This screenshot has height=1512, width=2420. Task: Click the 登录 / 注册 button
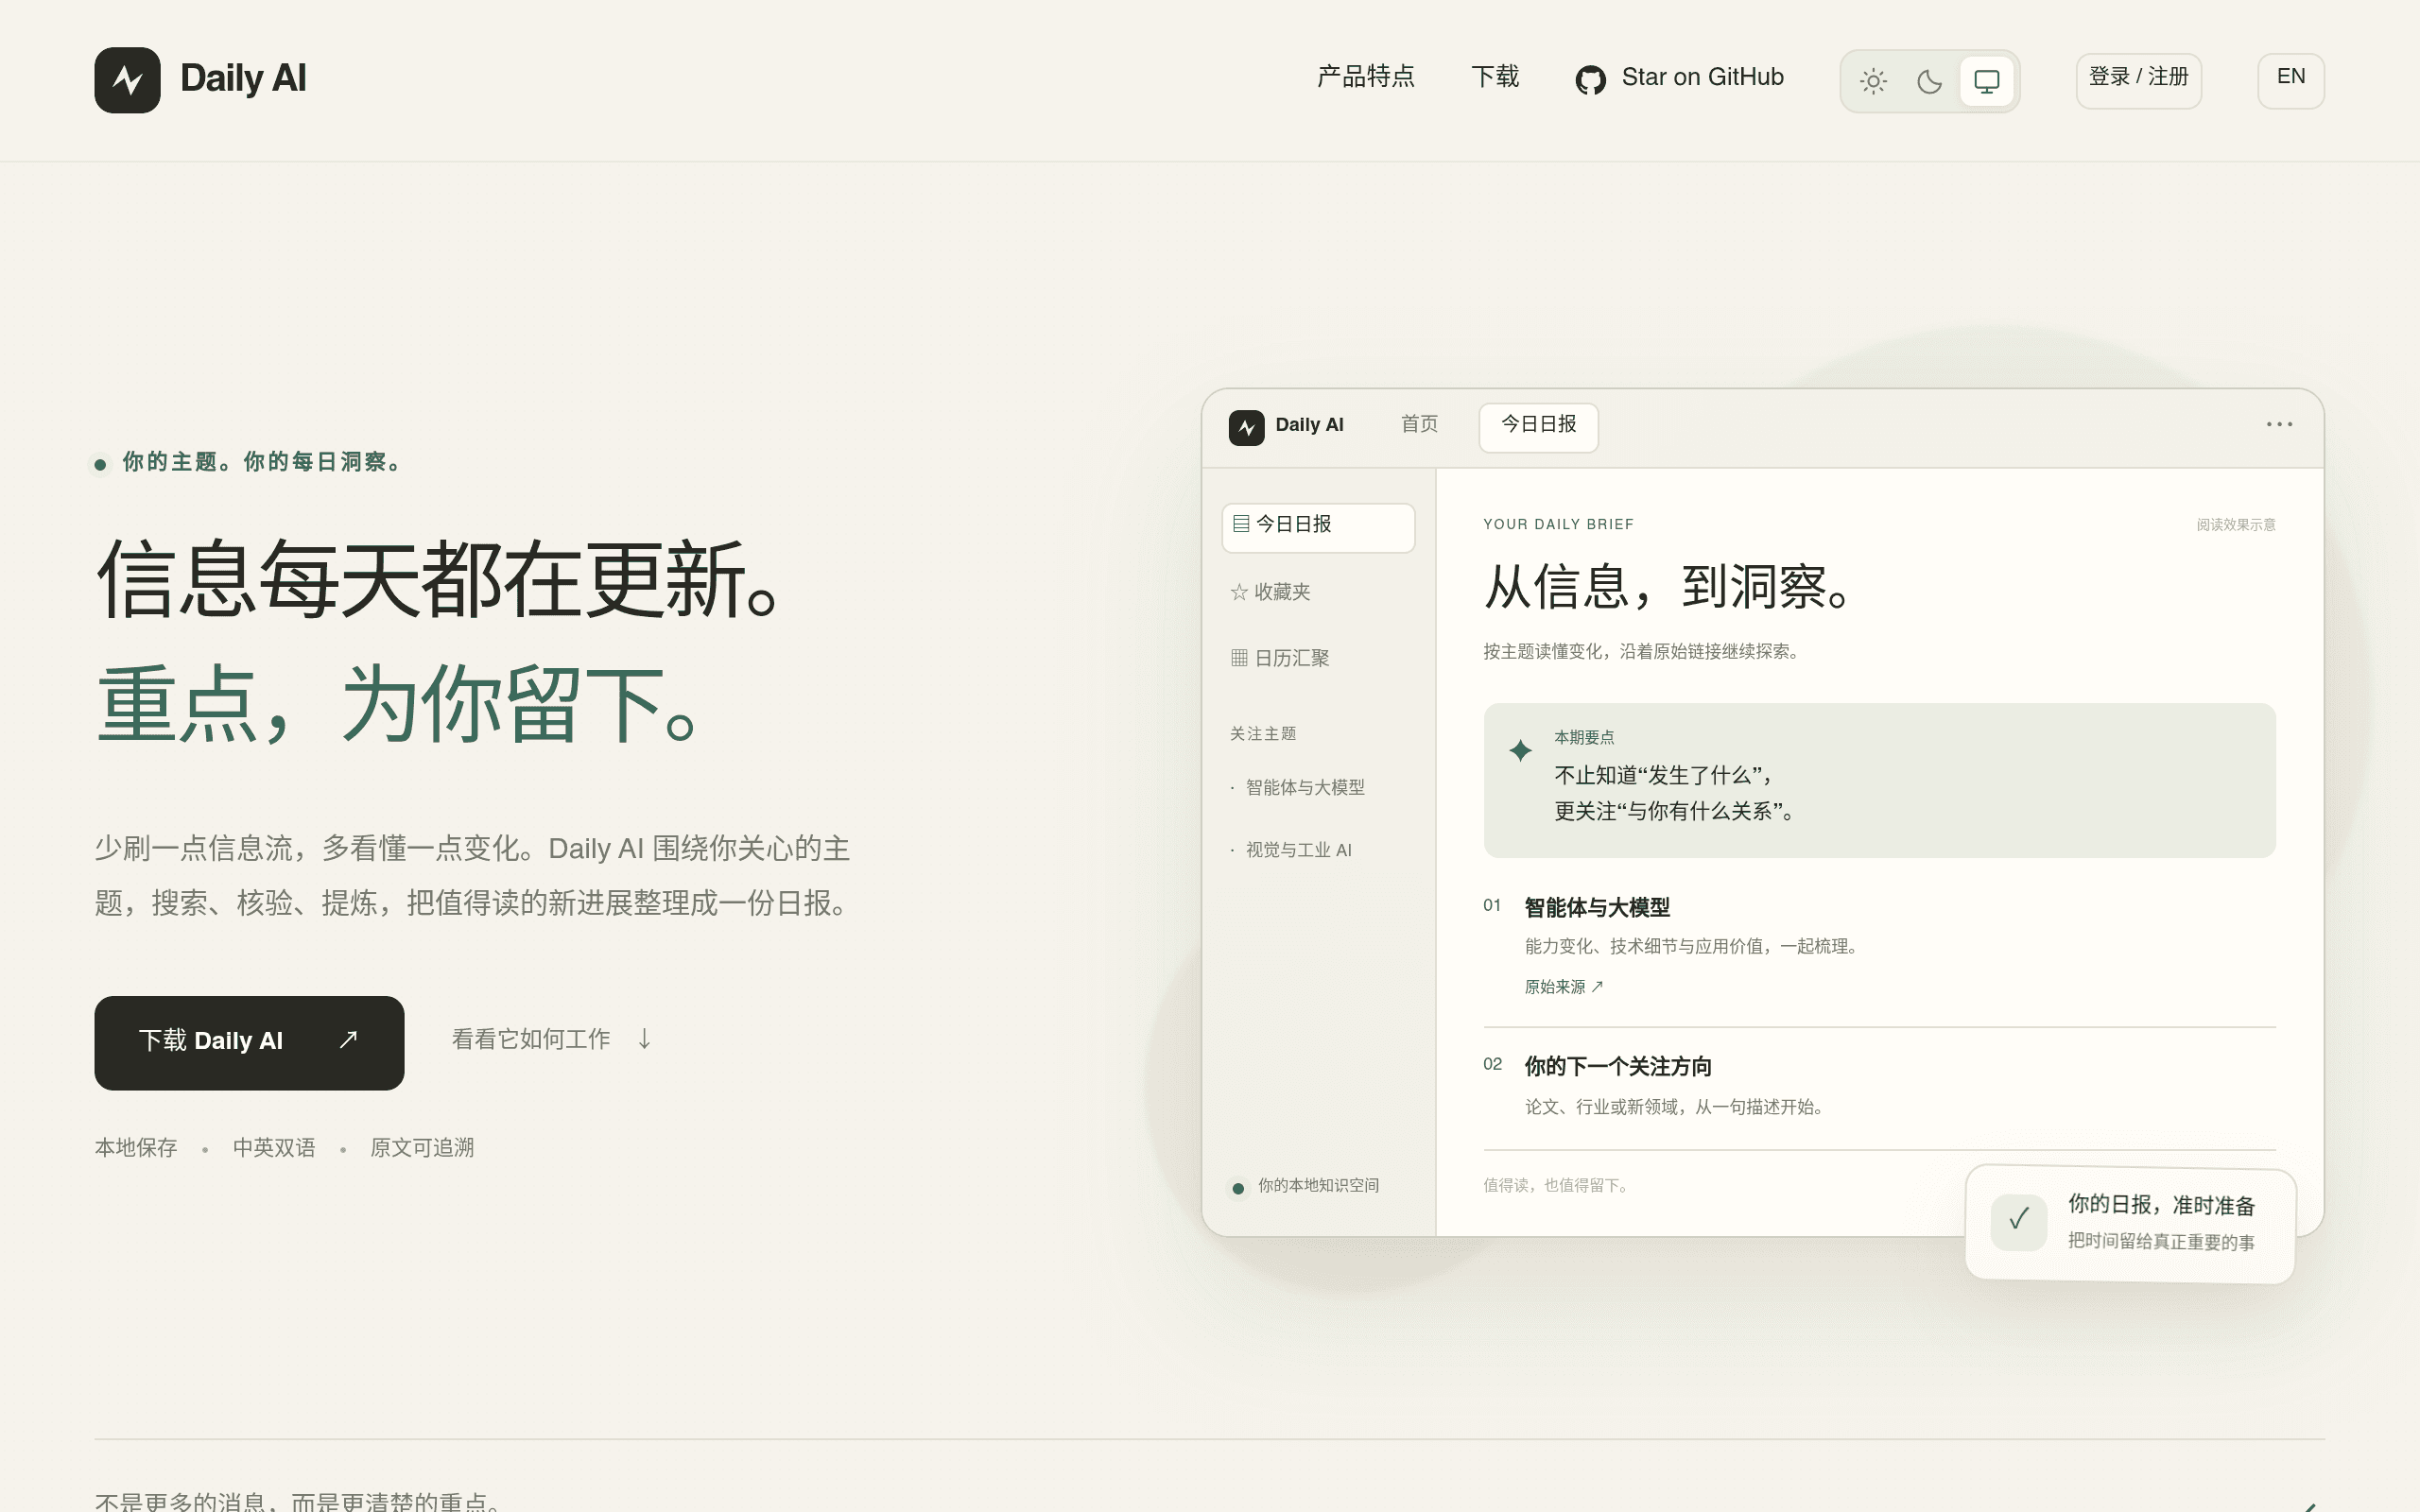2138,80
